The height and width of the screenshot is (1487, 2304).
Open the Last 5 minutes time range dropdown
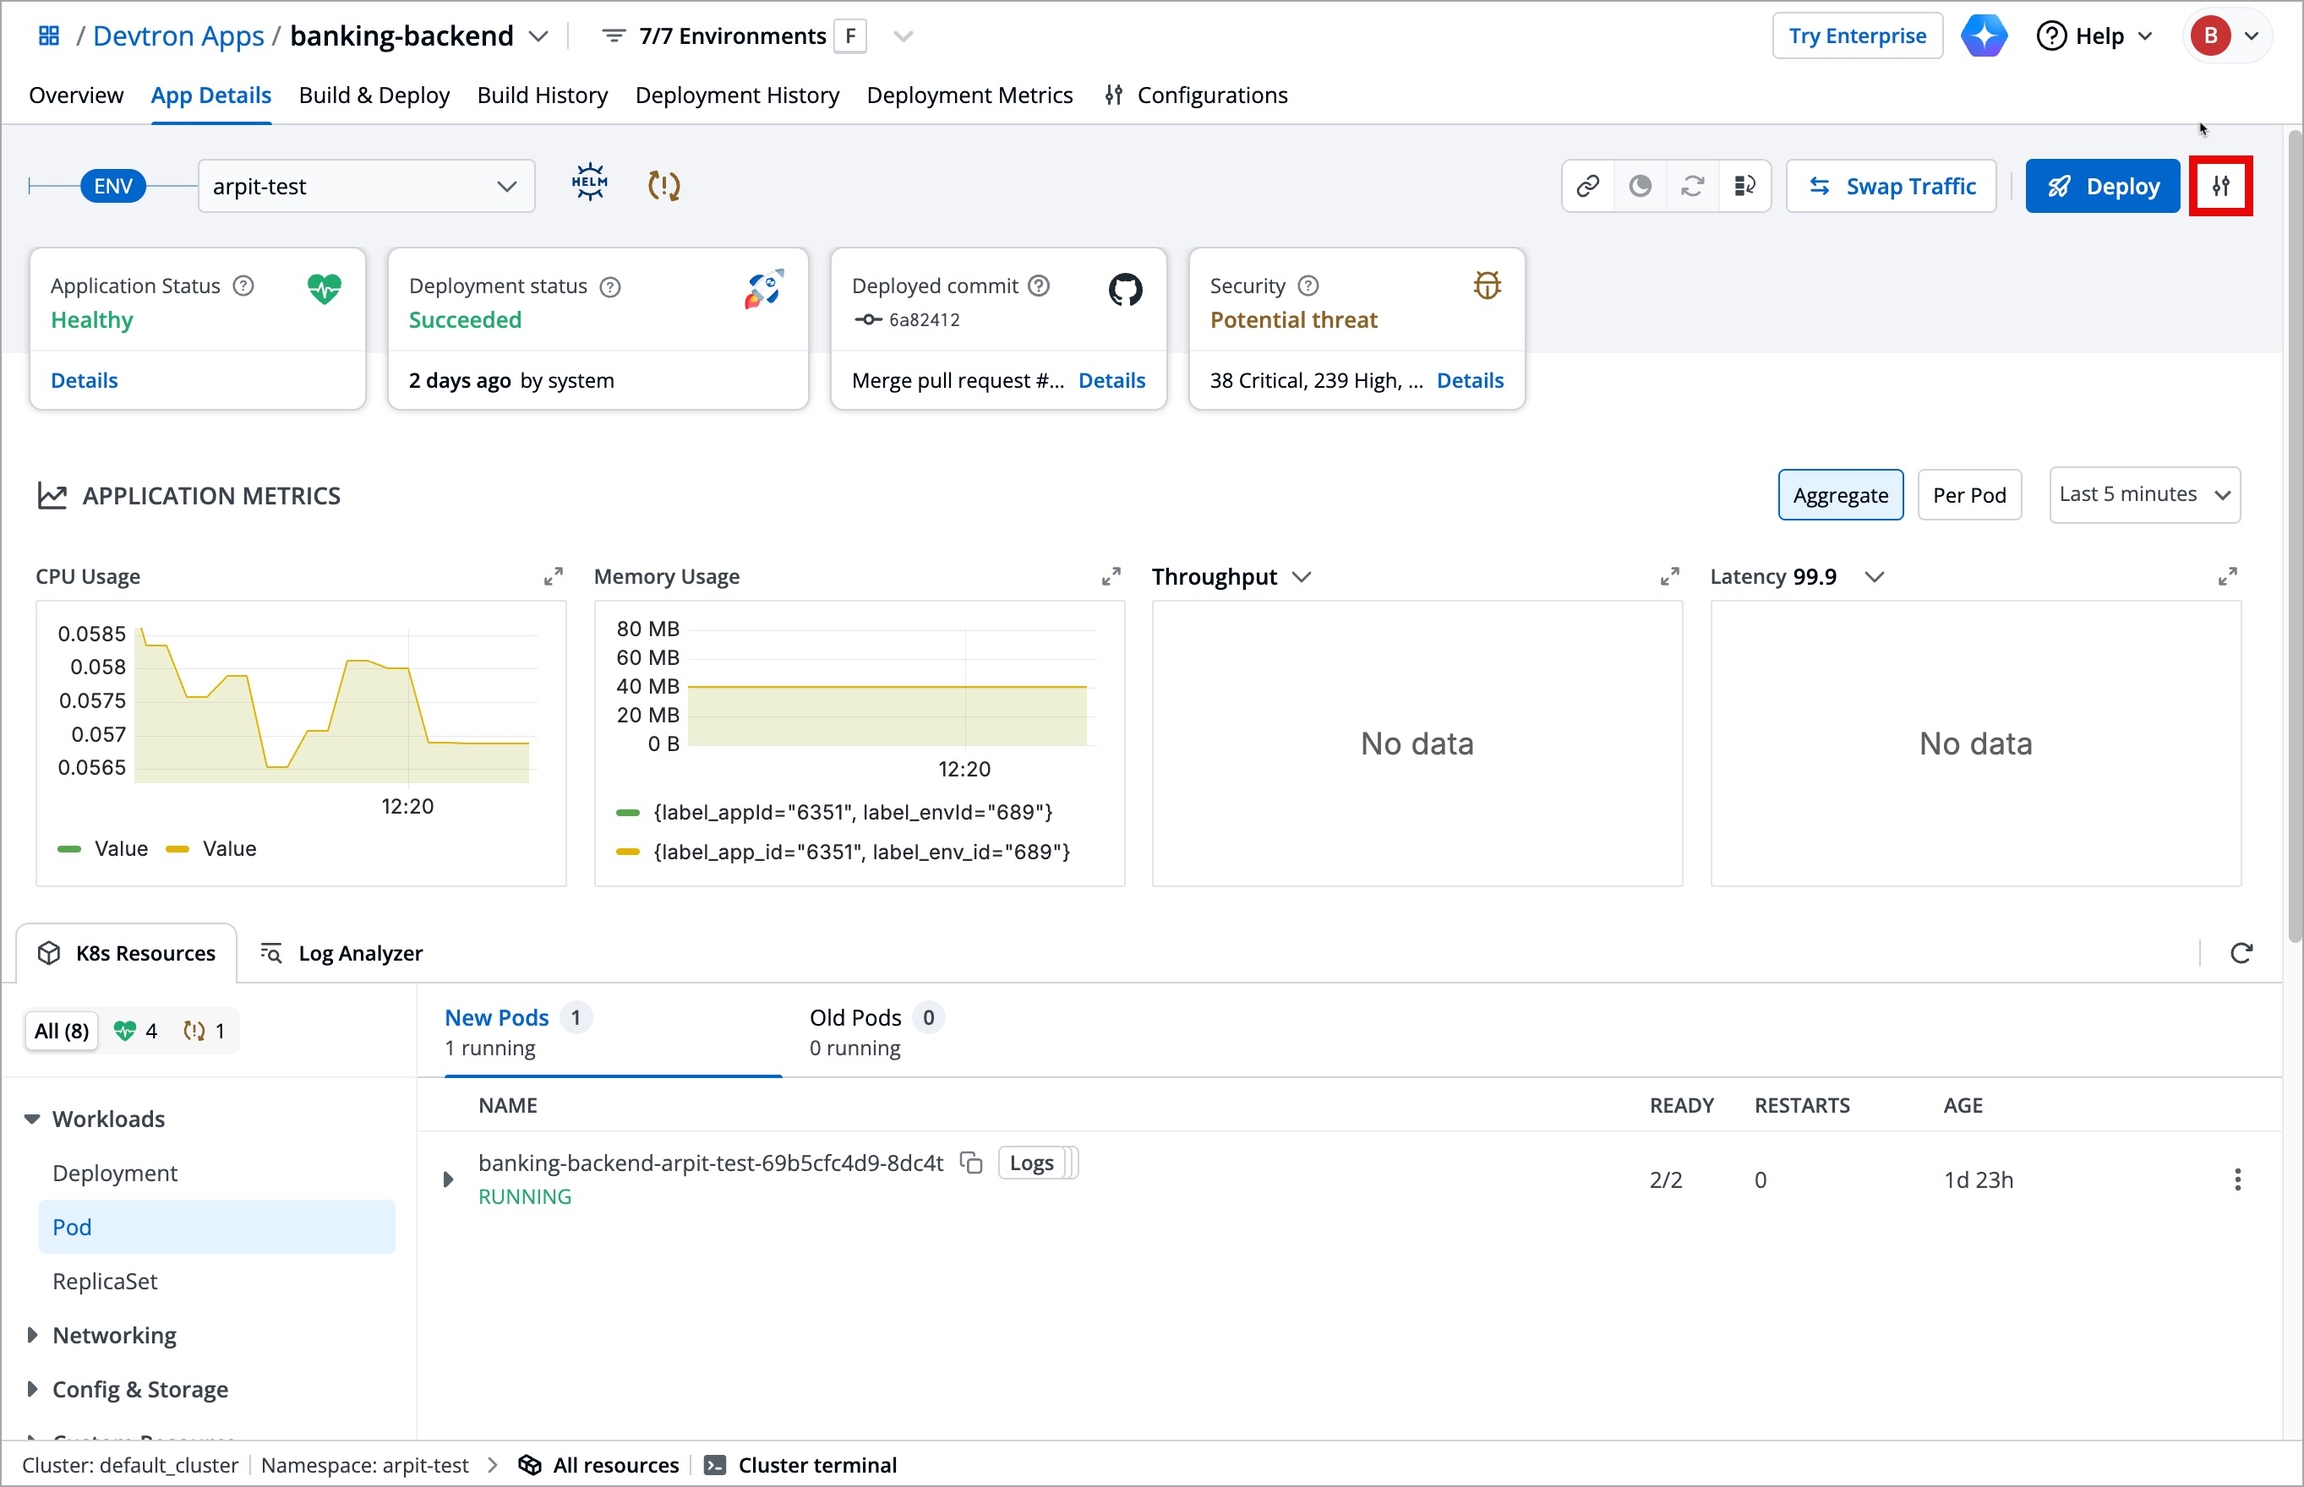click(x=2143, y=495)
